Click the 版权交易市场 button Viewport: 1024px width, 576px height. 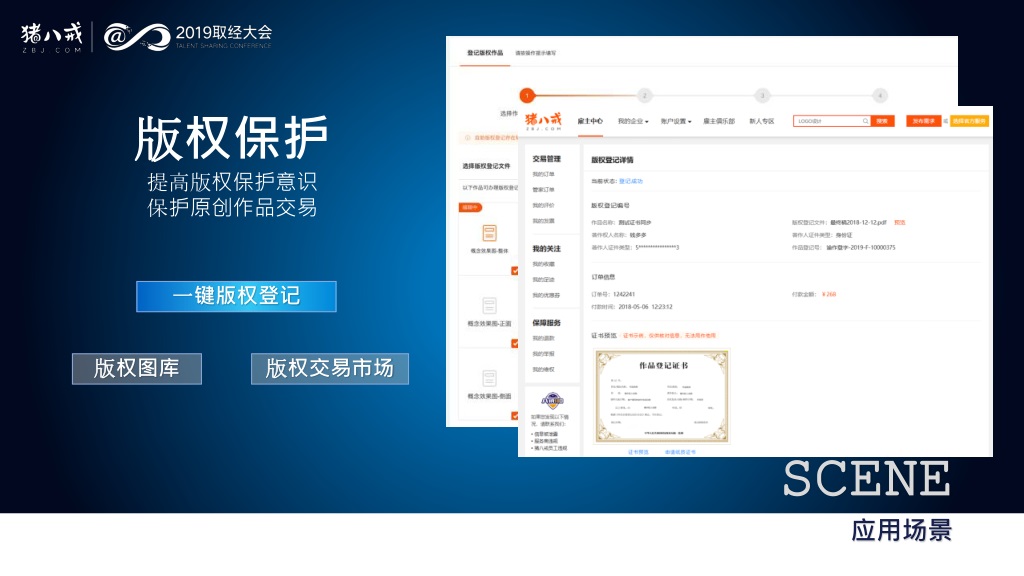(330, 369)
